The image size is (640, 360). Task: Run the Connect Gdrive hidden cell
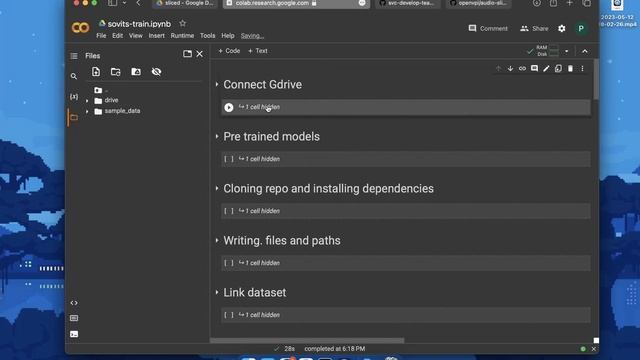229,107
